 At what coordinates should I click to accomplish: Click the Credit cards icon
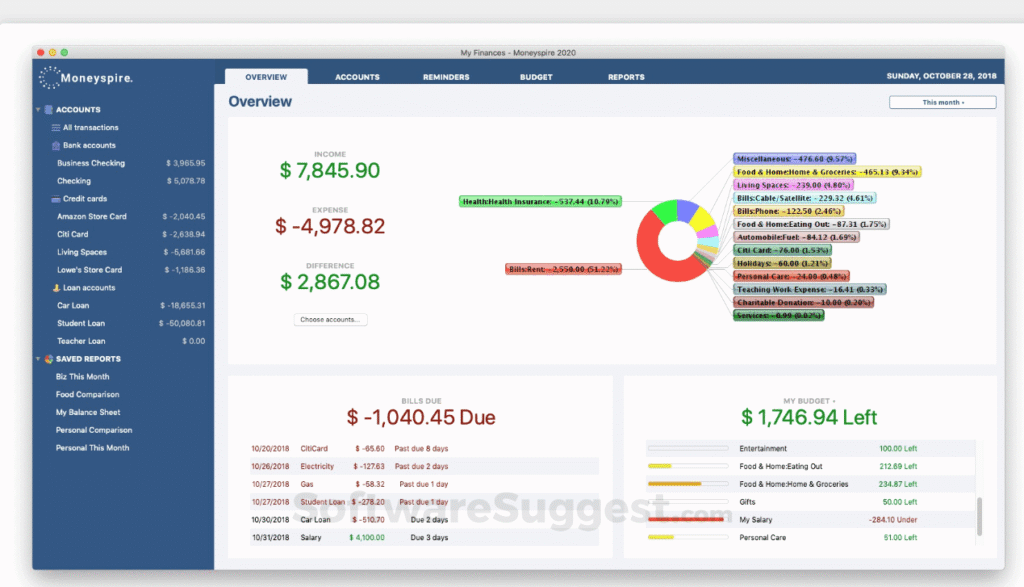(56, 198)
